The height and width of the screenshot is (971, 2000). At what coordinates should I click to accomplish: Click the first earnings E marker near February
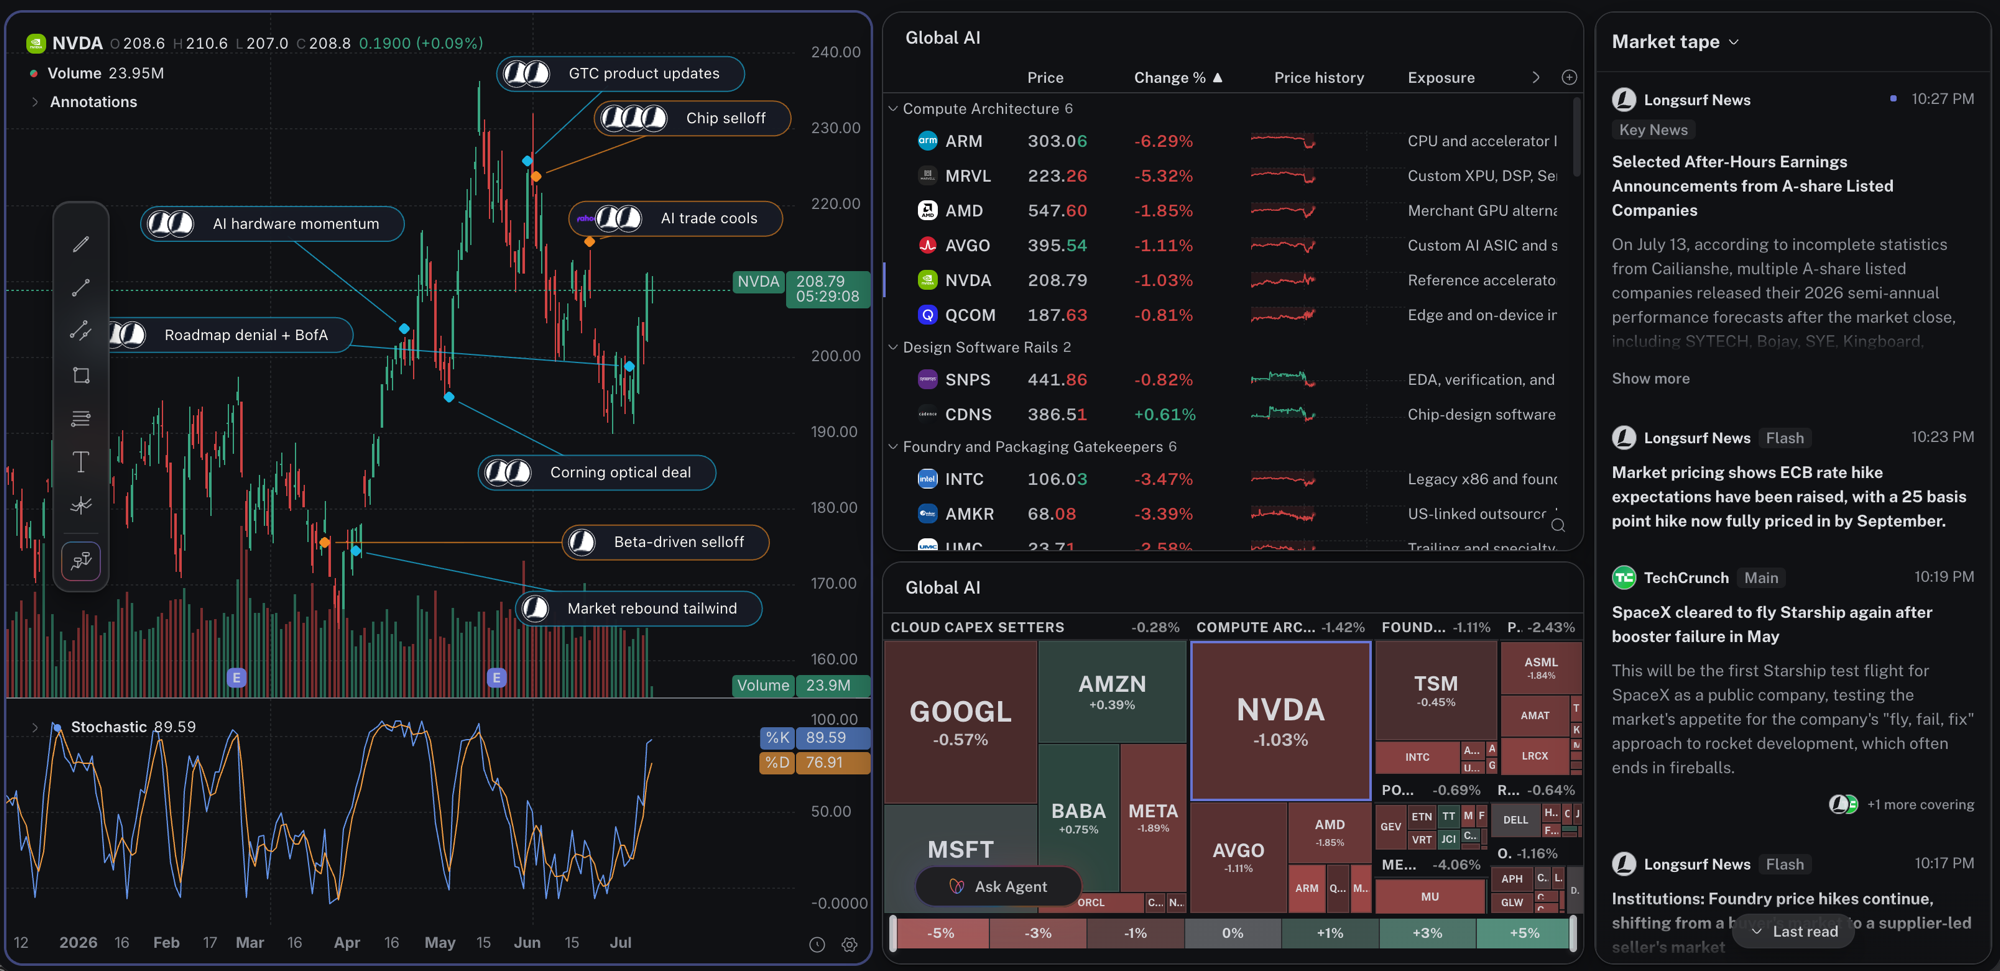pos(237,677)
